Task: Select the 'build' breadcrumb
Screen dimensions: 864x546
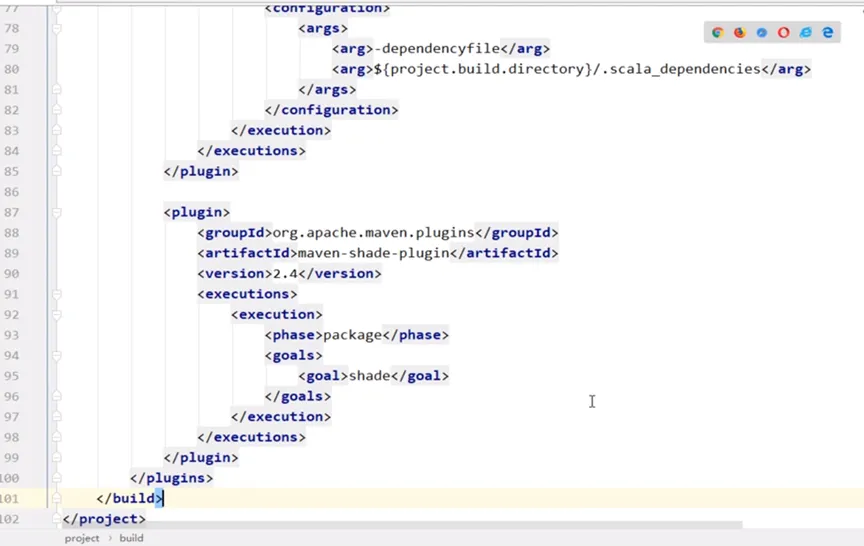Action: click(x=131, y=538)
